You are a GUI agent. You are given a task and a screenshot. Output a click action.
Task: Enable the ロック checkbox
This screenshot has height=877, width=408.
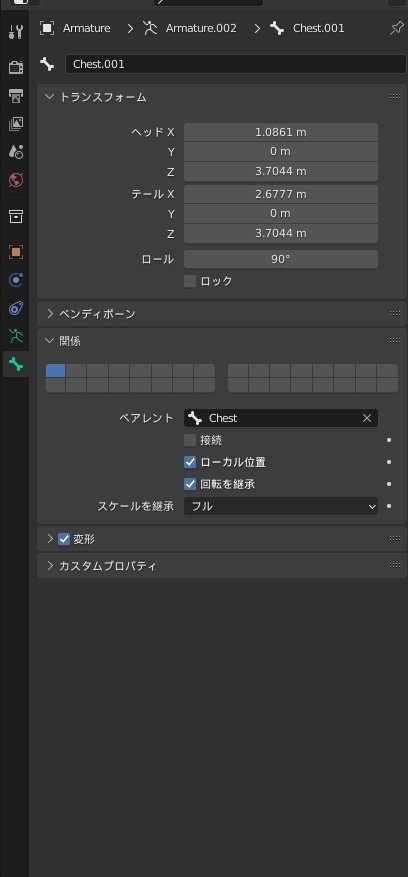[x=190, y=281]
